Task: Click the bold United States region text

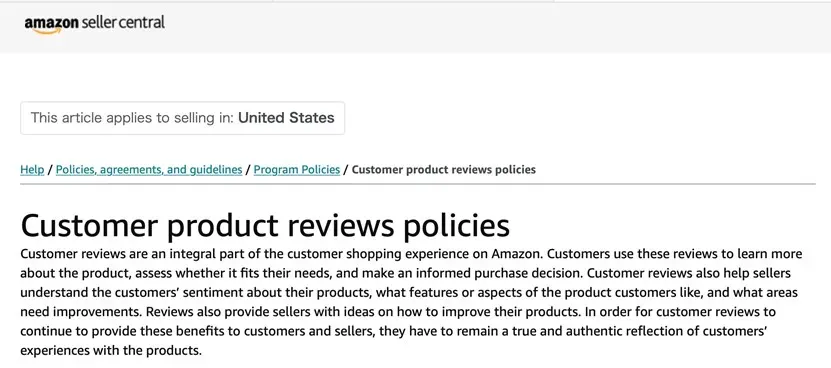Action: (x=286, y=118)
